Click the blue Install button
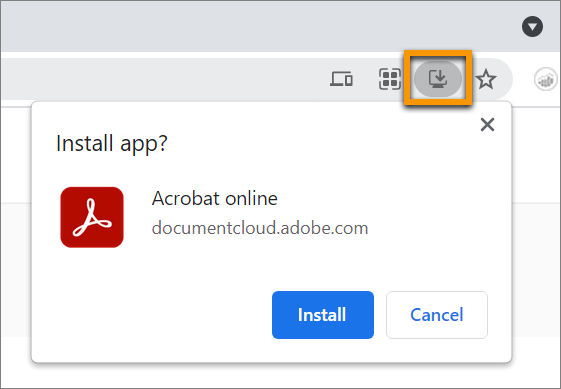Screen dimensions: 561x389 coord(323,315)
